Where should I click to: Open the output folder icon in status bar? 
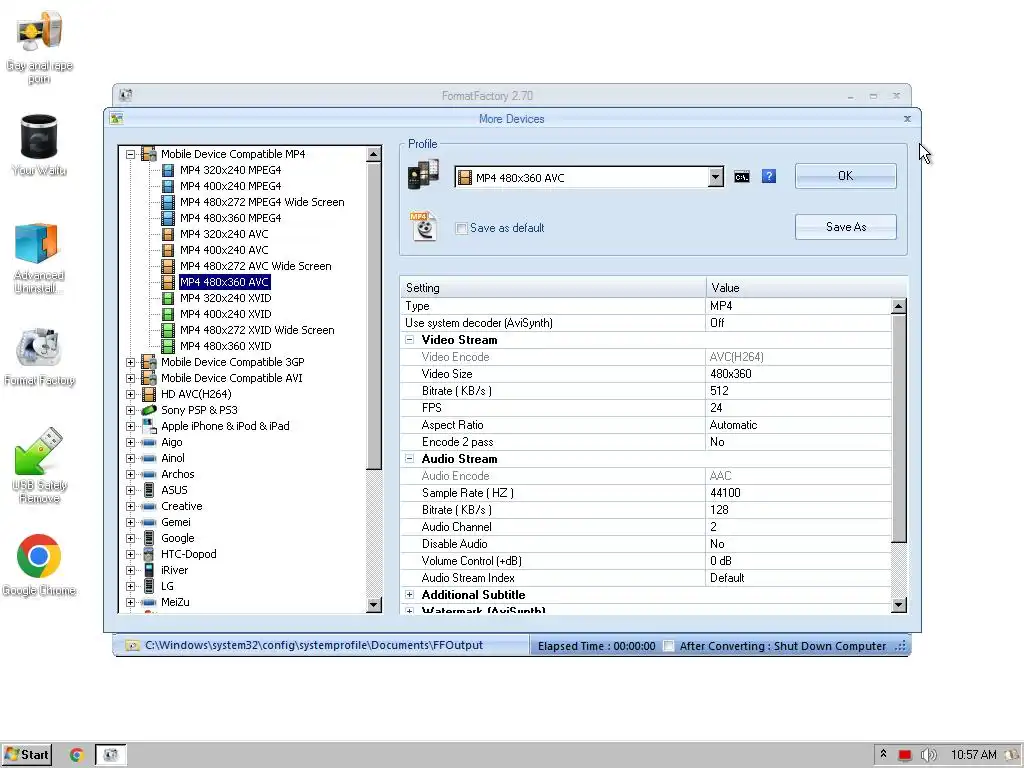click(132, 645)
